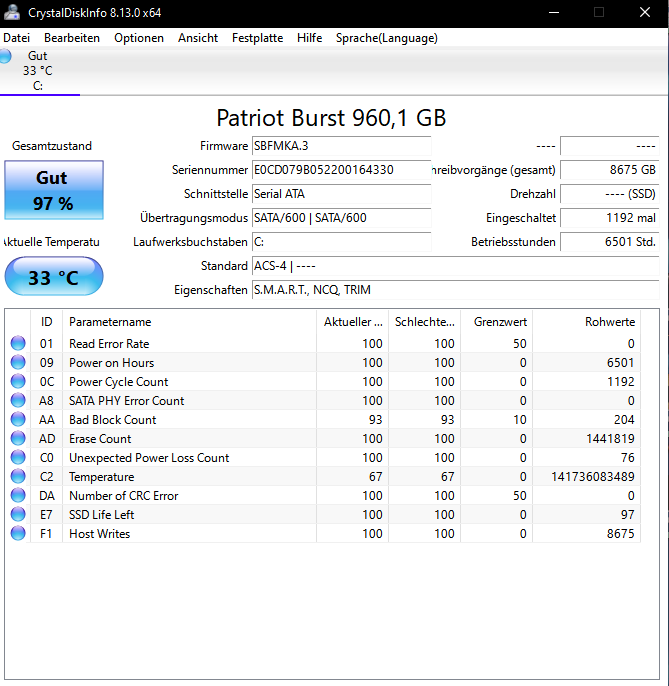Click the 8675 GB total writes field
The width and height of the screenshot is (669, 686).
click(609, 170)
